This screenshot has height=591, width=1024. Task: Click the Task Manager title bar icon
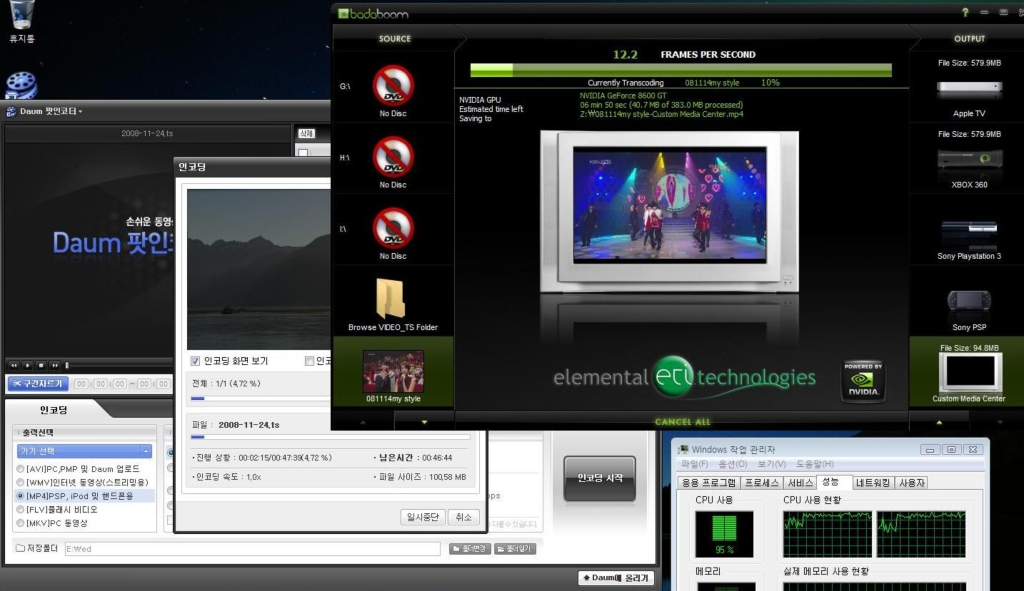pos(683,449)
